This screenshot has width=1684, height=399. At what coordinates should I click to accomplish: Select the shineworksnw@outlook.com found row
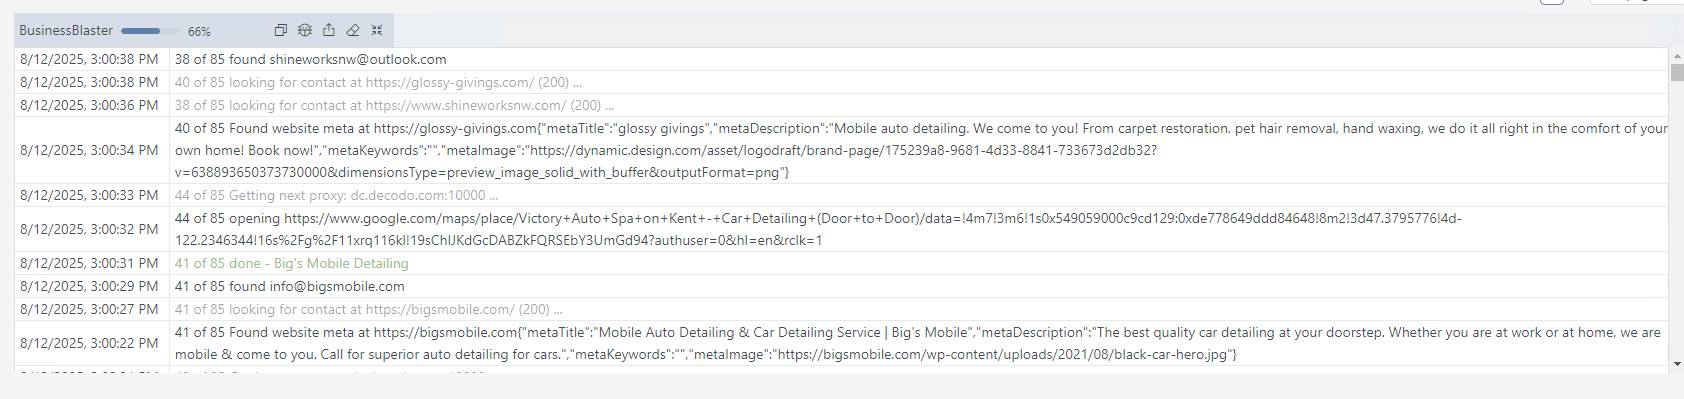tap(842, 59)
